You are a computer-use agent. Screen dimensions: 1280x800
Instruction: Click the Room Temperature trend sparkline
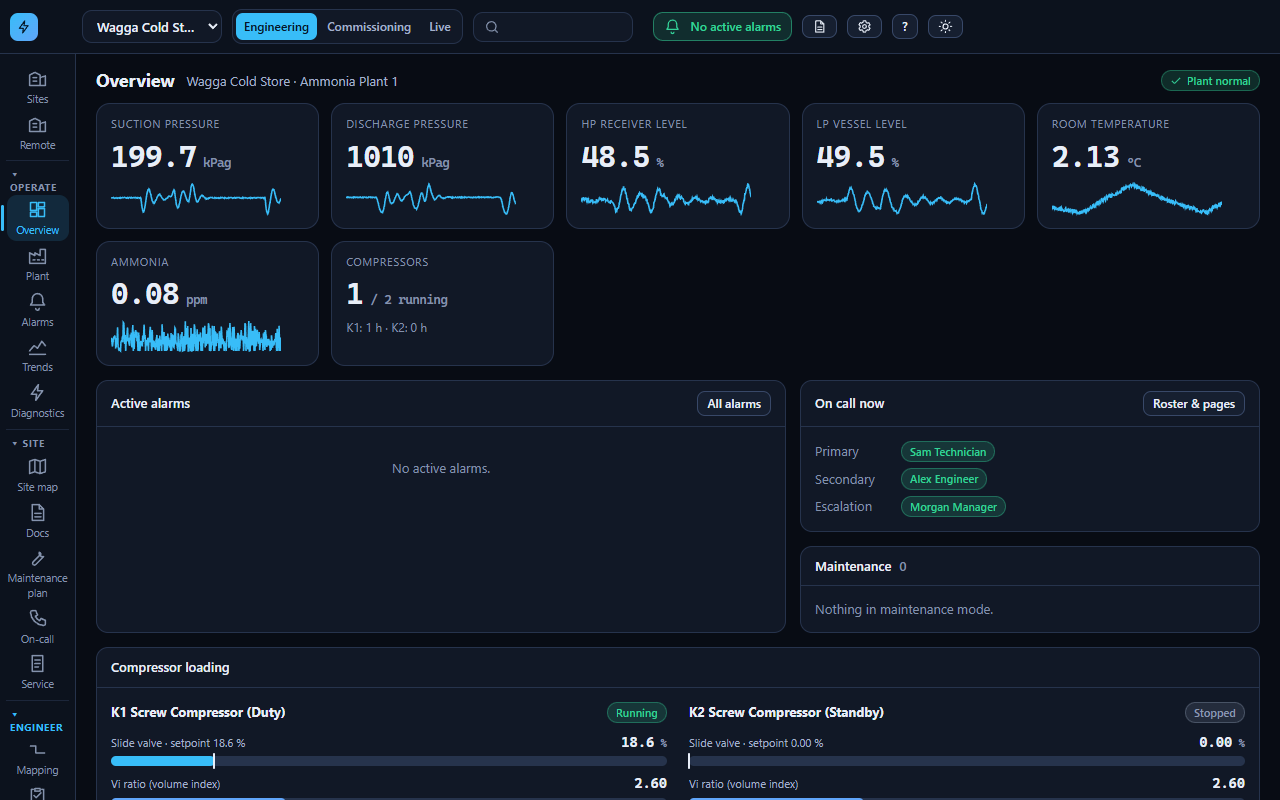[1137, 199]
